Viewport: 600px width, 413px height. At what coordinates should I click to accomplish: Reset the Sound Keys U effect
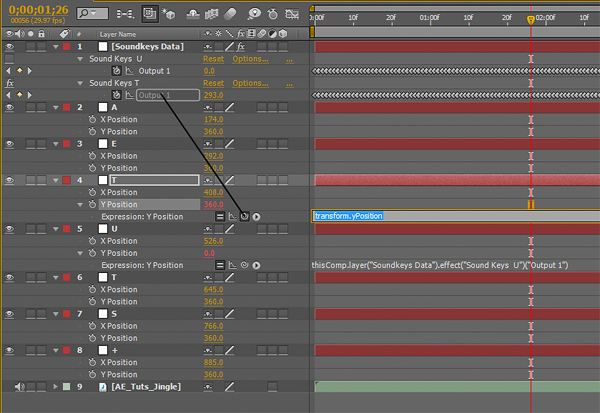click(x=213, y=59)
